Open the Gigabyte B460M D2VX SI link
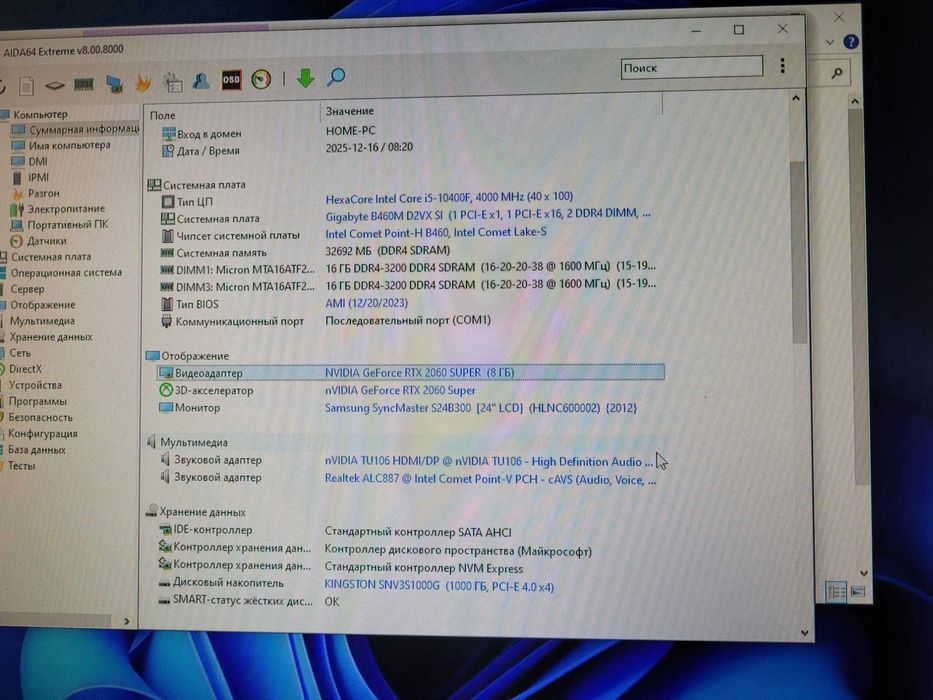This screenshot has width=933, height=700. [488, 214]
